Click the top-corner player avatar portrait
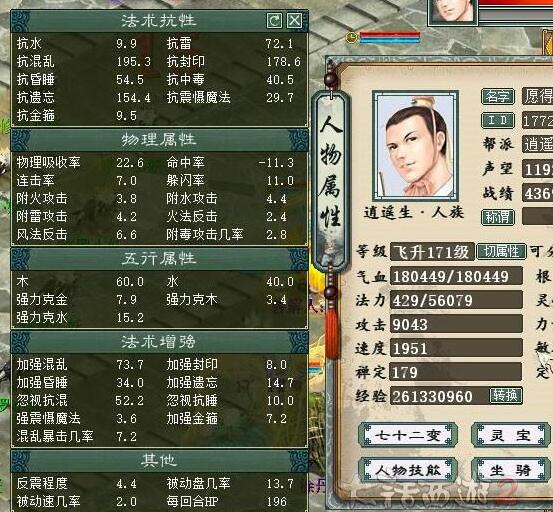 click(x=453, y=11)
